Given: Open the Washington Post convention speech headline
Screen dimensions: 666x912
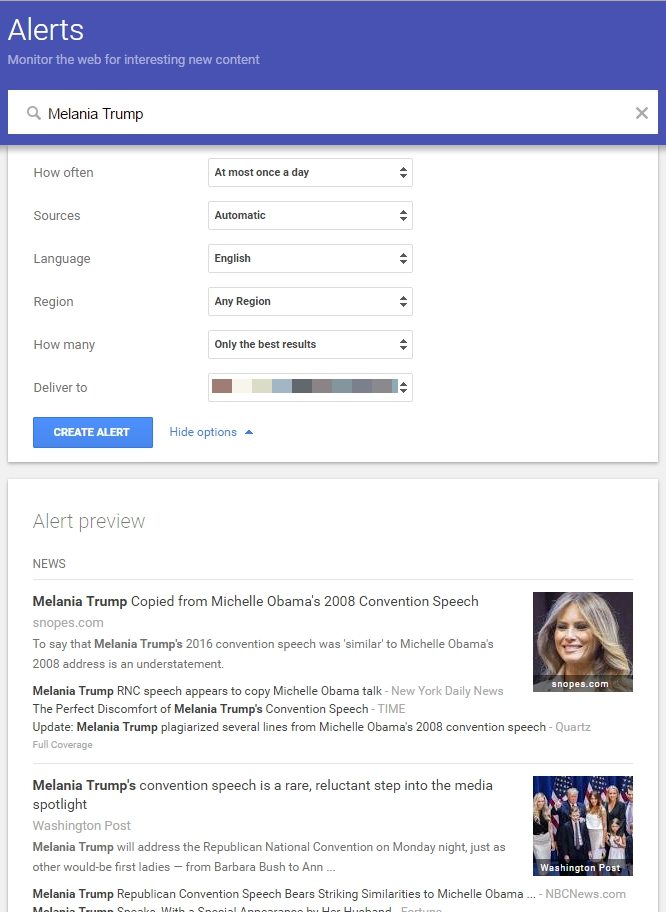Looking at the screenshot, I should (262, 795).
